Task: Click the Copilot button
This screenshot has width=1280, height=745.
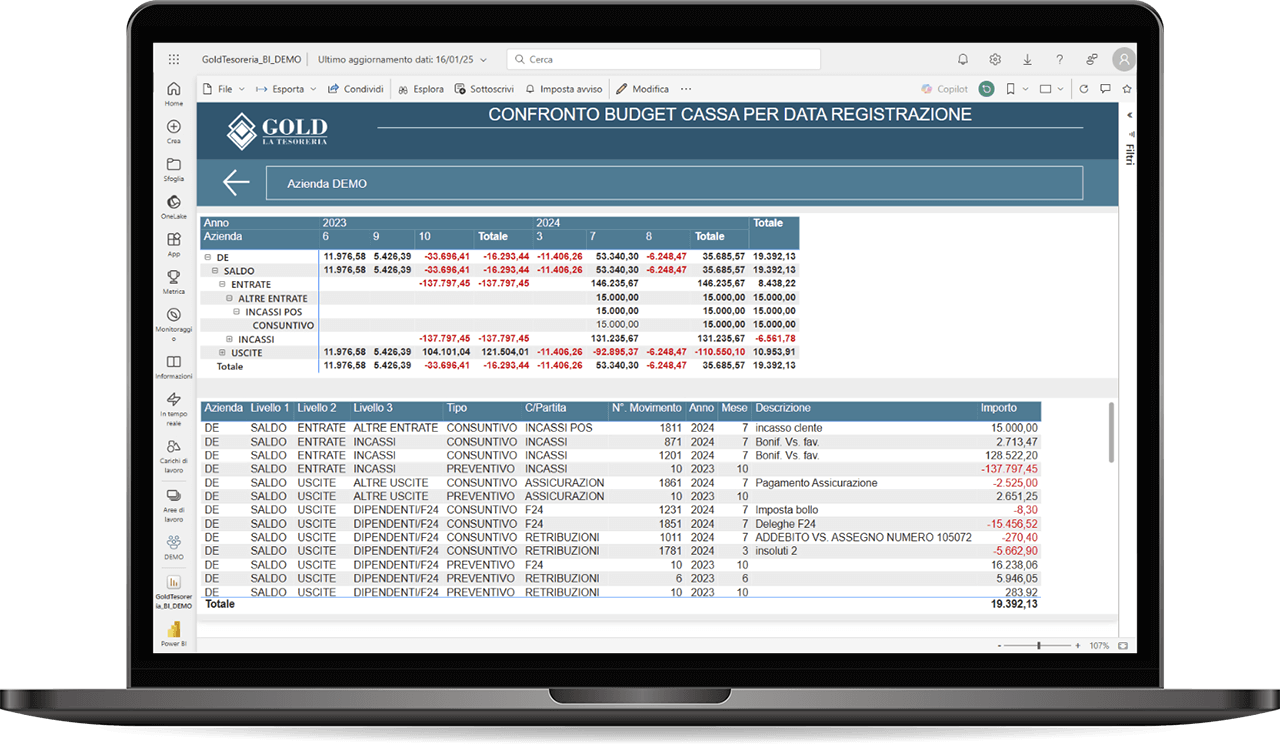Action: coord(945,89)
